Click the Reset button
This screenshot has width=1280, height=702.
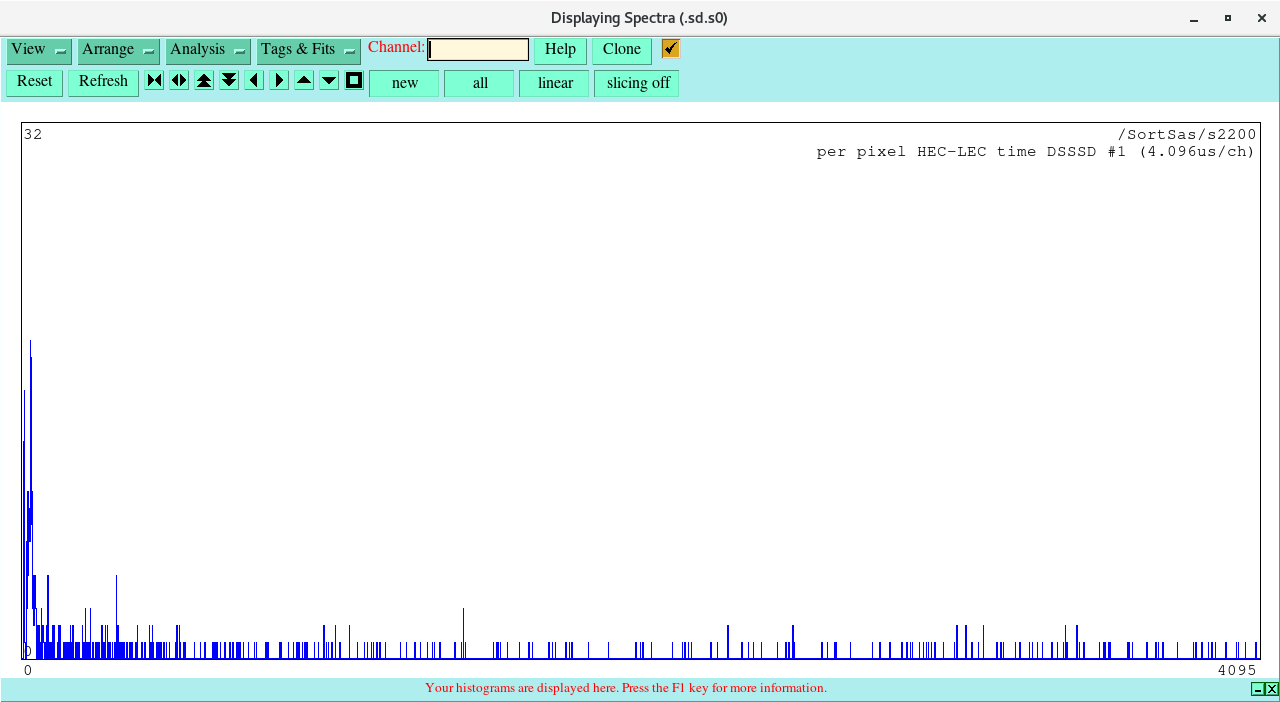coord(35,82)
